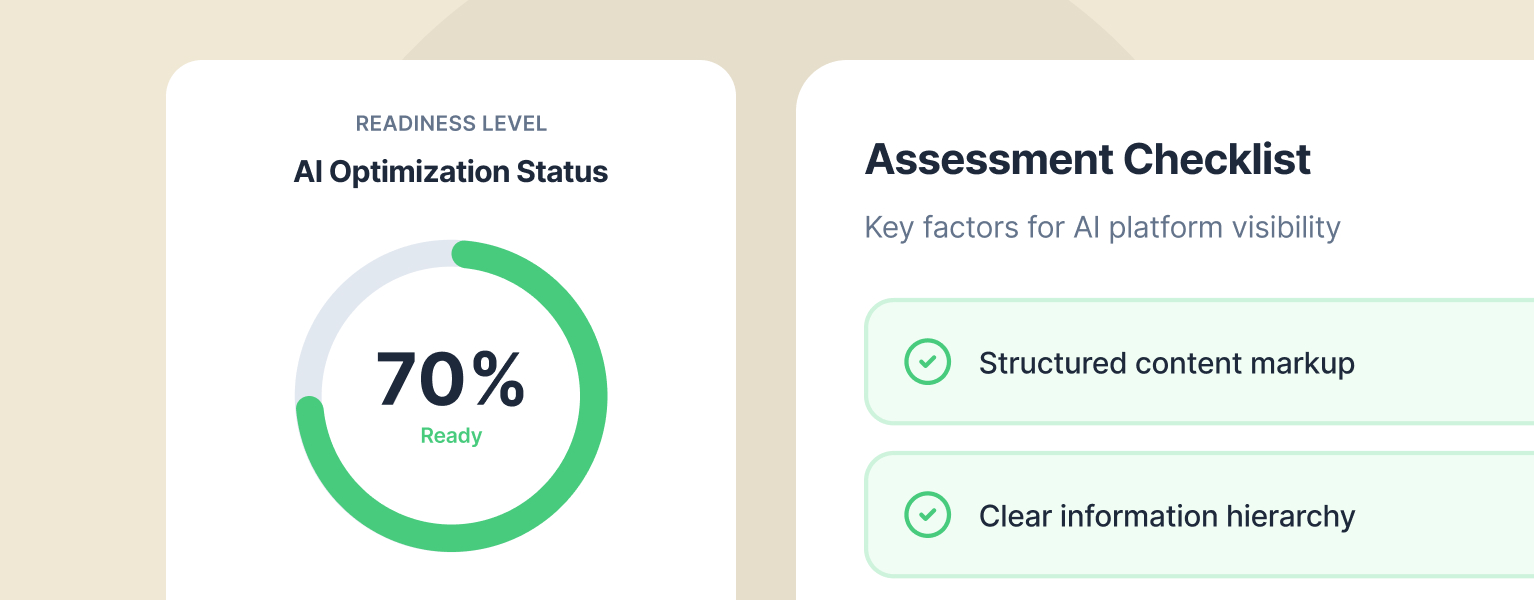Toggle the Structured content markup check icon

927,362
